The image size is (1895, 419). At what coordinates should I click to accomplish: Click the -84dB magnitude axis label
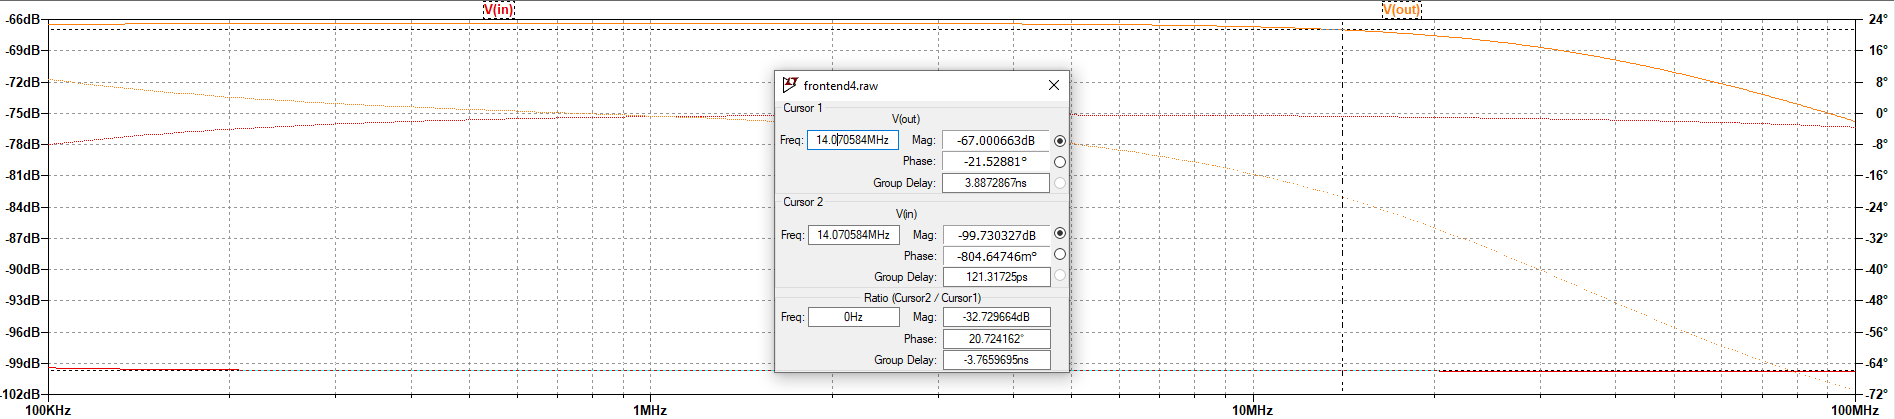click(23, 207)
